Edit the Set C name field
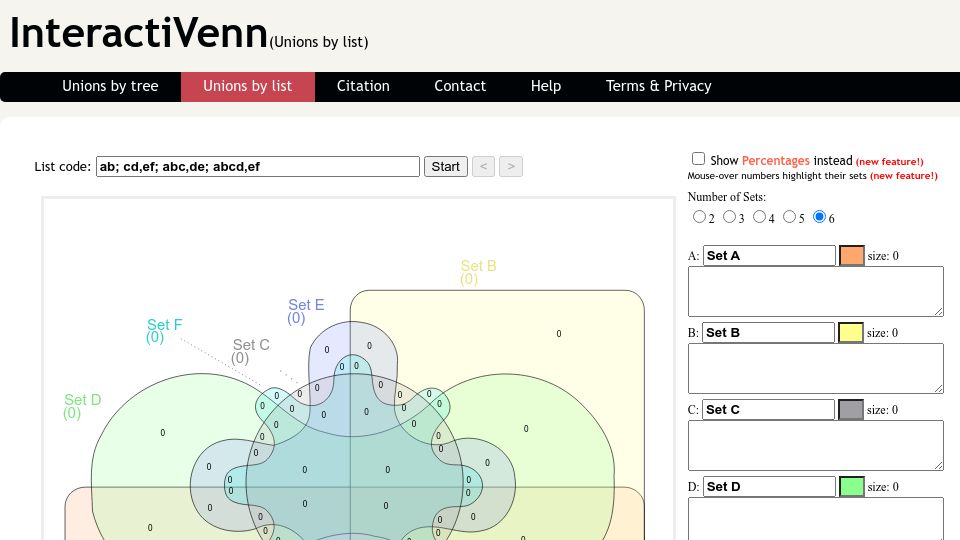Viewport: 960px width, 540px height. pos(768,410)
